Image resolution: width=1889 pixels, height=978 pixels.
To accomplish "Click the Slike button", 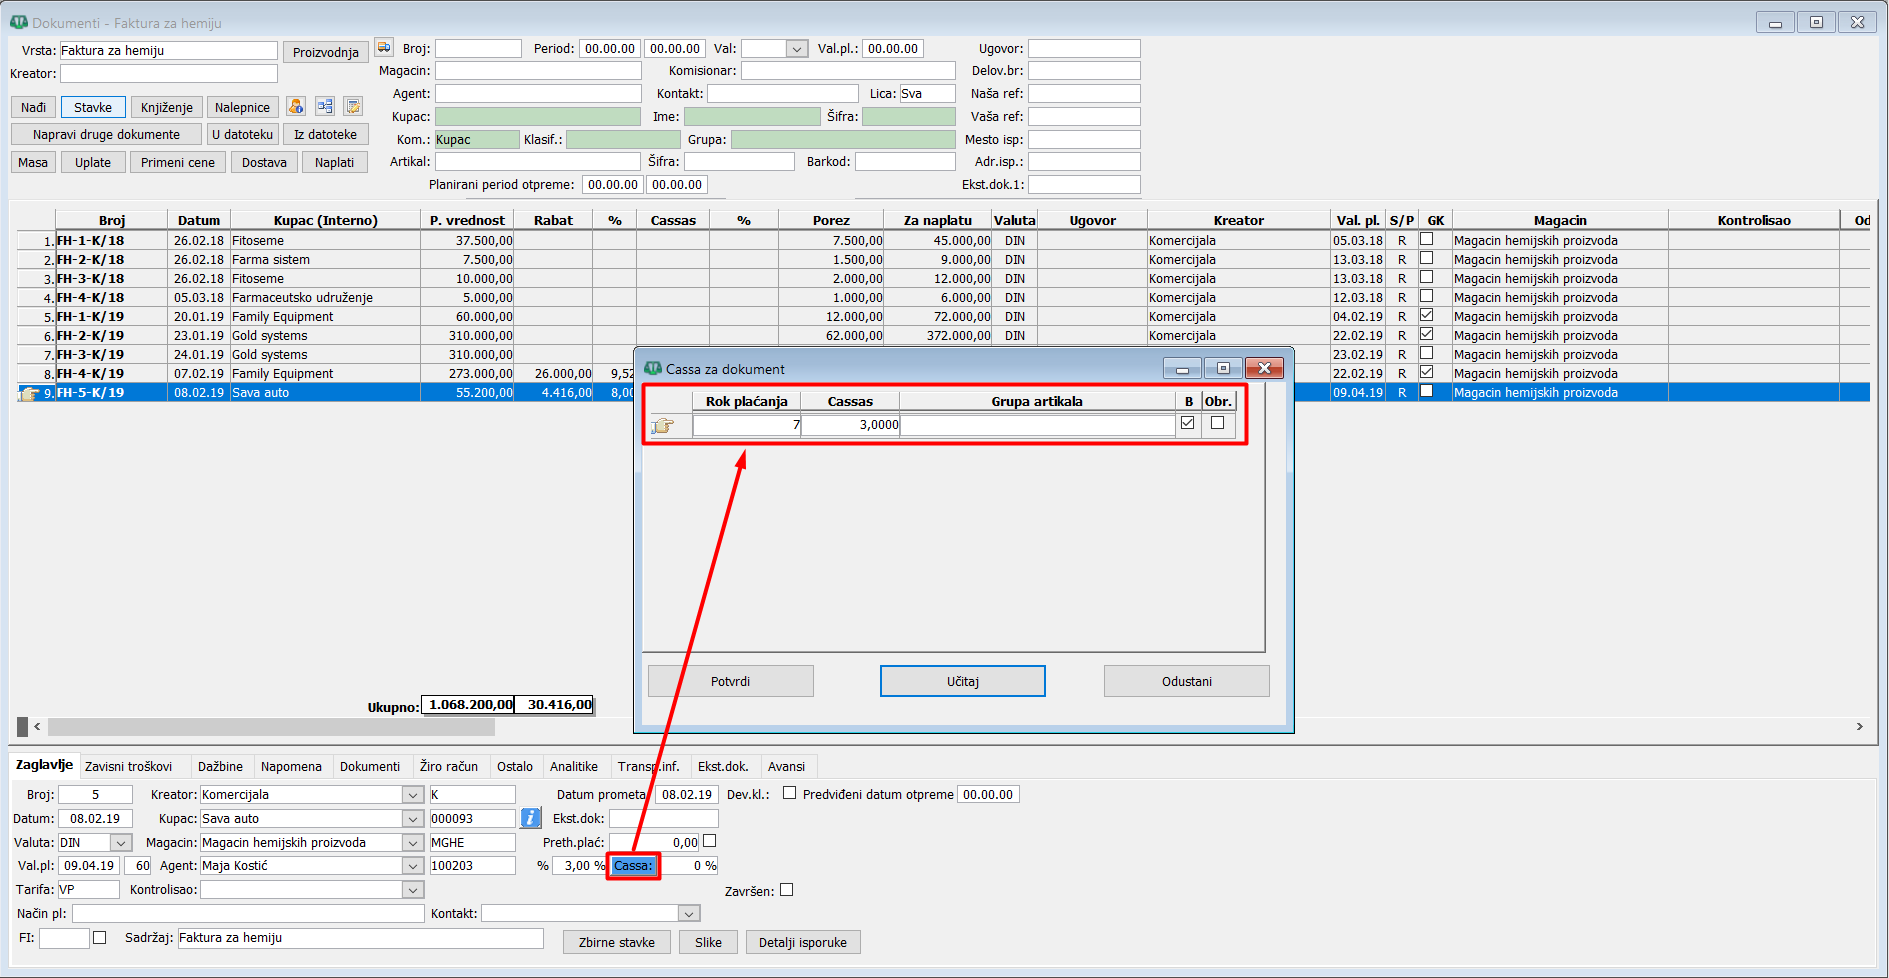I will (709, 942).
